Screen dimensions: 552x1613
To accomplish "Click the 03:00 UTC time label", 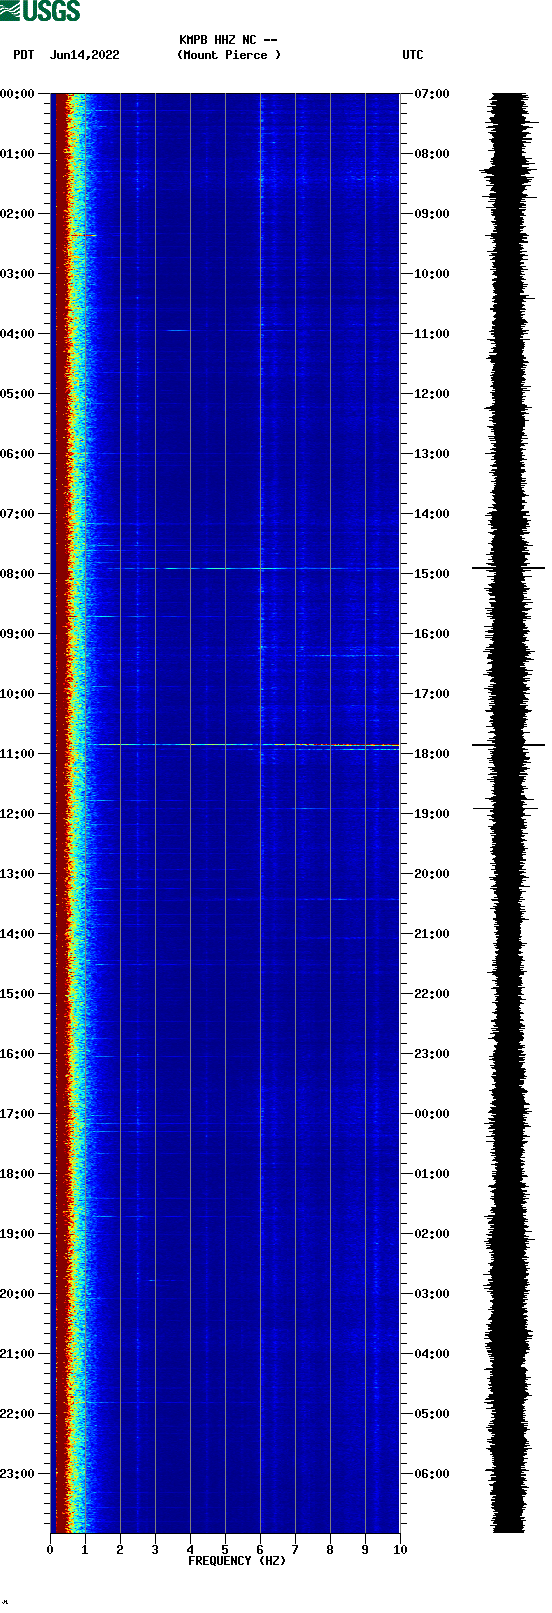I will pyautogui.click(x=432, y=1294).
